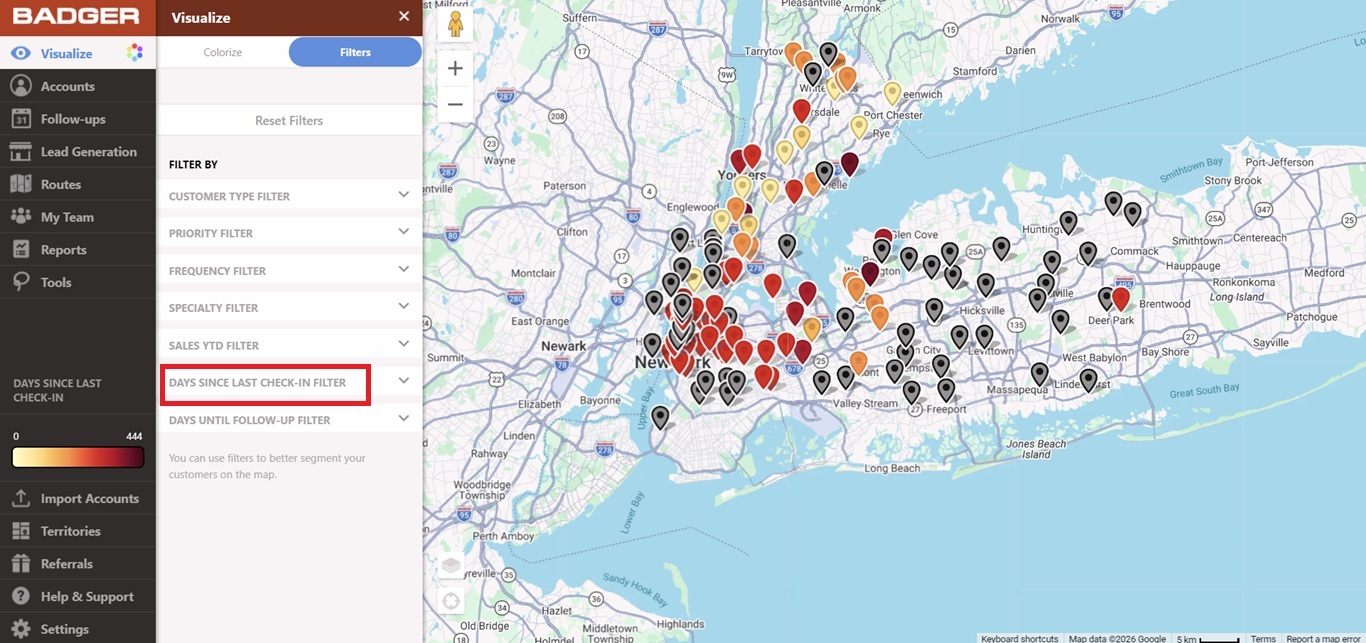This screenshot has height=643, width=1366.
Task: Expand Customer Type Filter
Action: pyautogui.click(x=289, y=196)
